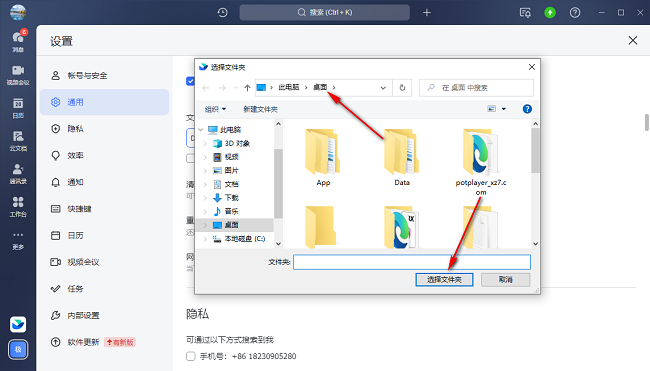Viewport: 650px width, 371px height.
Task: Click the file list vertical scrollbar thumb
Action: pyautogui.click(x=535, y=150)
